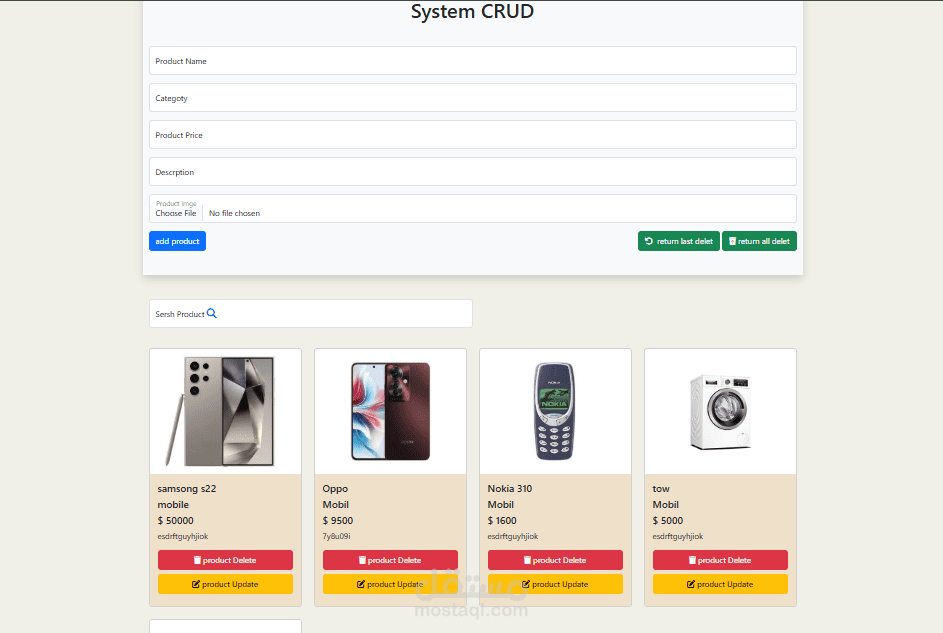Click trash icon on Oppo Delete button
Screen dimensions: 943x633
tap(362, 560)
